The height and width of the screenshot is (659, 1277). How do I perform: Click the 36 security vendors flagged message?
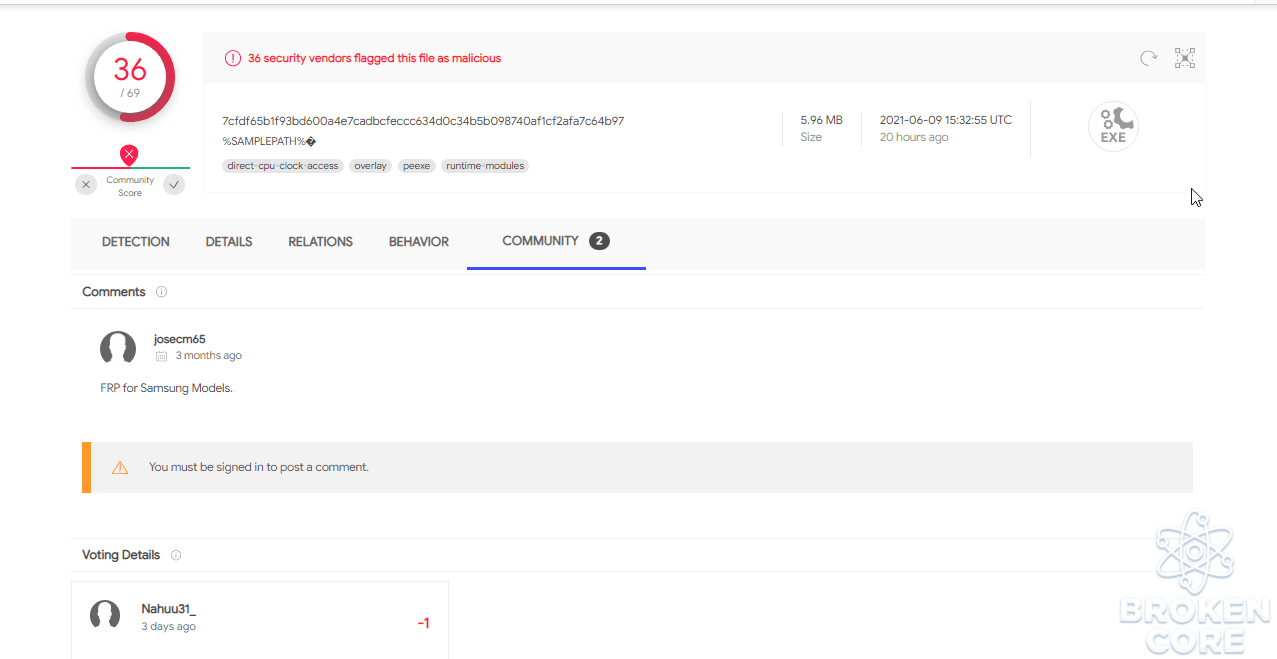(x=374, y=58)
